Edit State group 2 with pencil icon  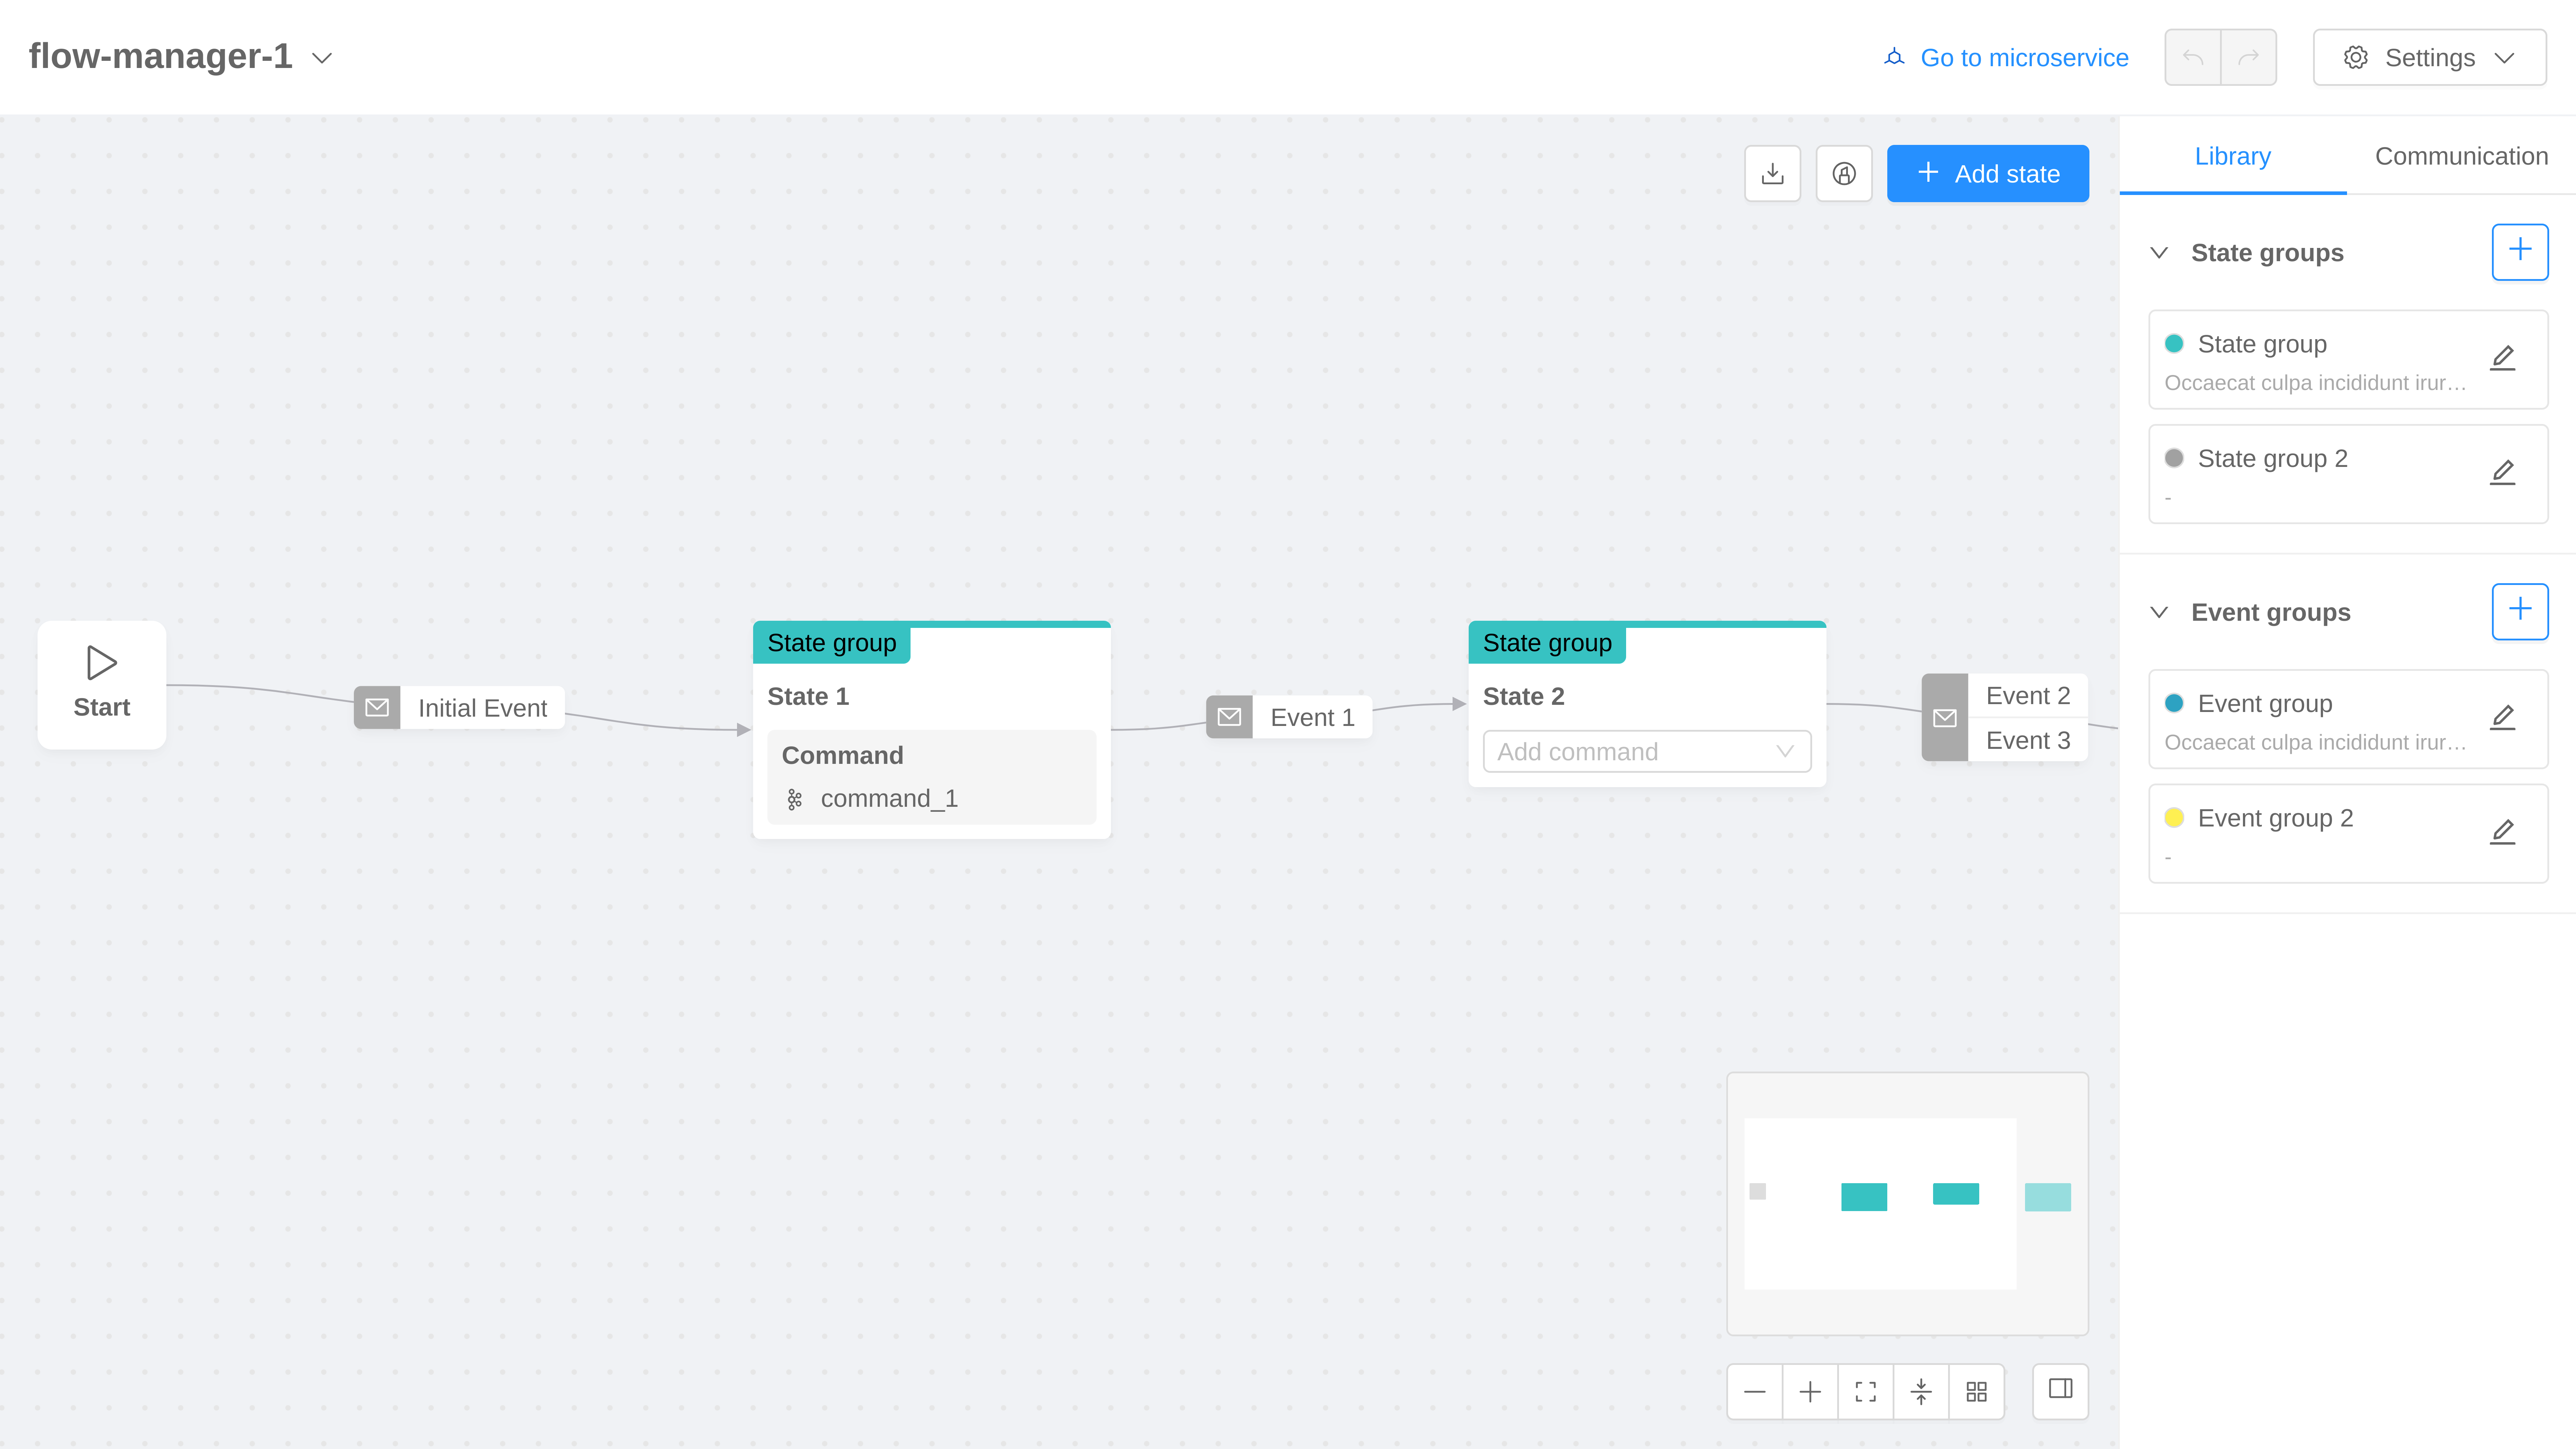[2502, 472]
